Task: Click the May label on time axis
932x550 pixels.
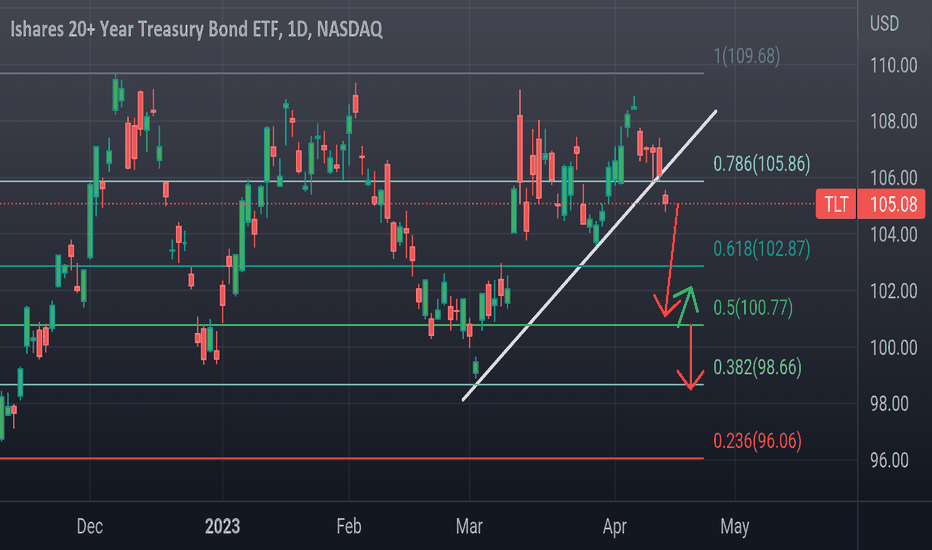Action: 735,526
